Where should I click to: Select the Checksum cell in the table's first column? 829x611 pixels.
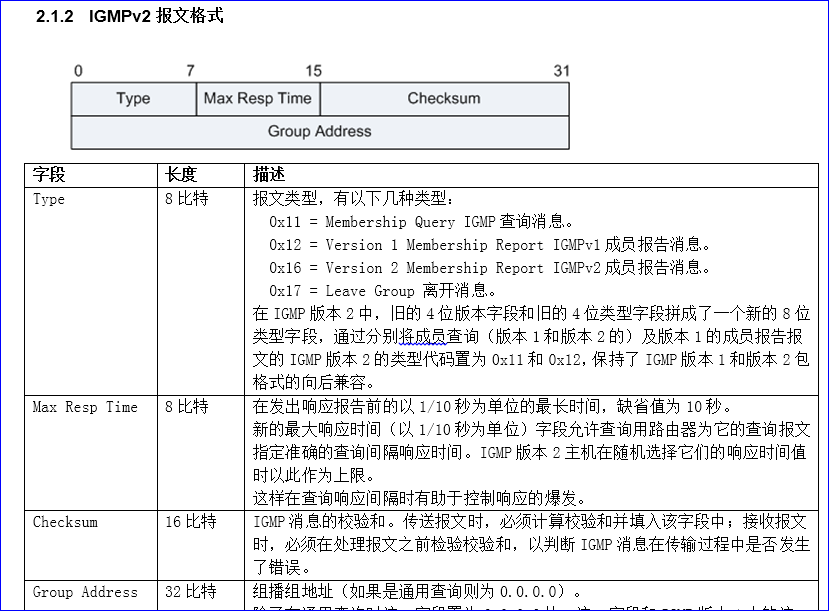pos(65,522)
